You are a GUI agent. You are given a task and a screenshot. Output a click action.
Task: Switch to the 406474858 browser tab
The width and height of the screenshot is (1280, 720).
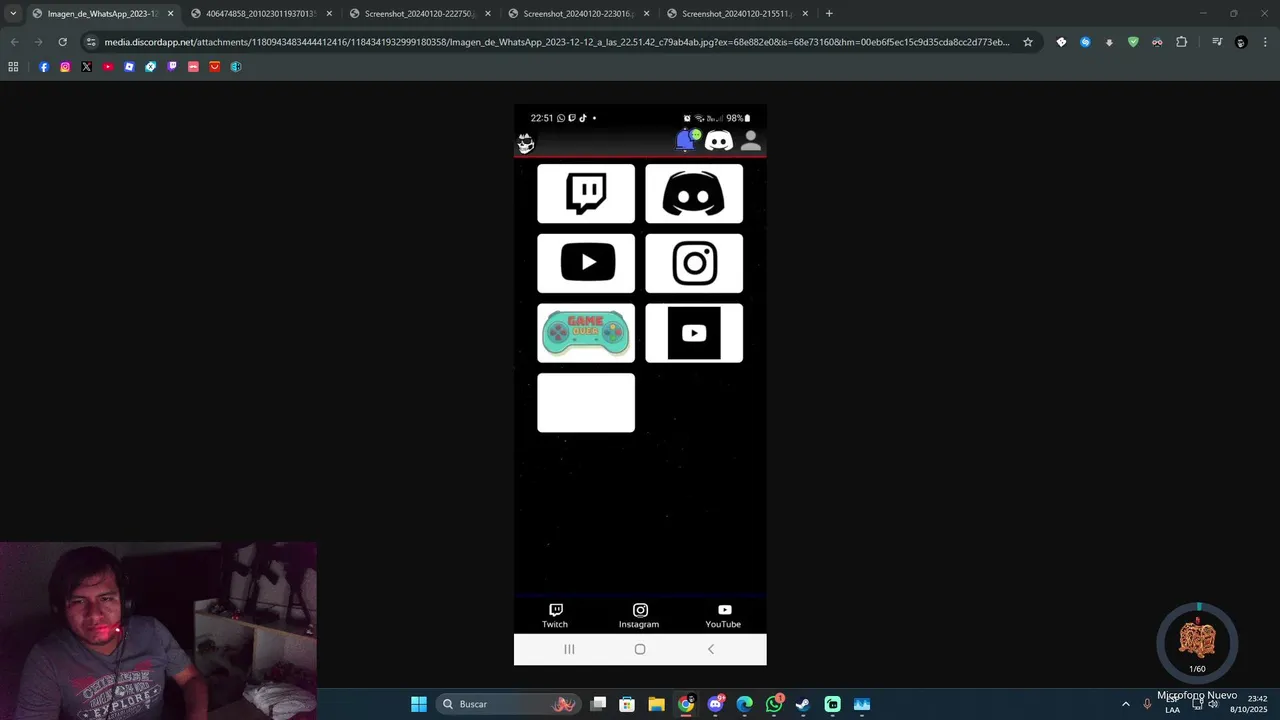(x=260, y=14)
